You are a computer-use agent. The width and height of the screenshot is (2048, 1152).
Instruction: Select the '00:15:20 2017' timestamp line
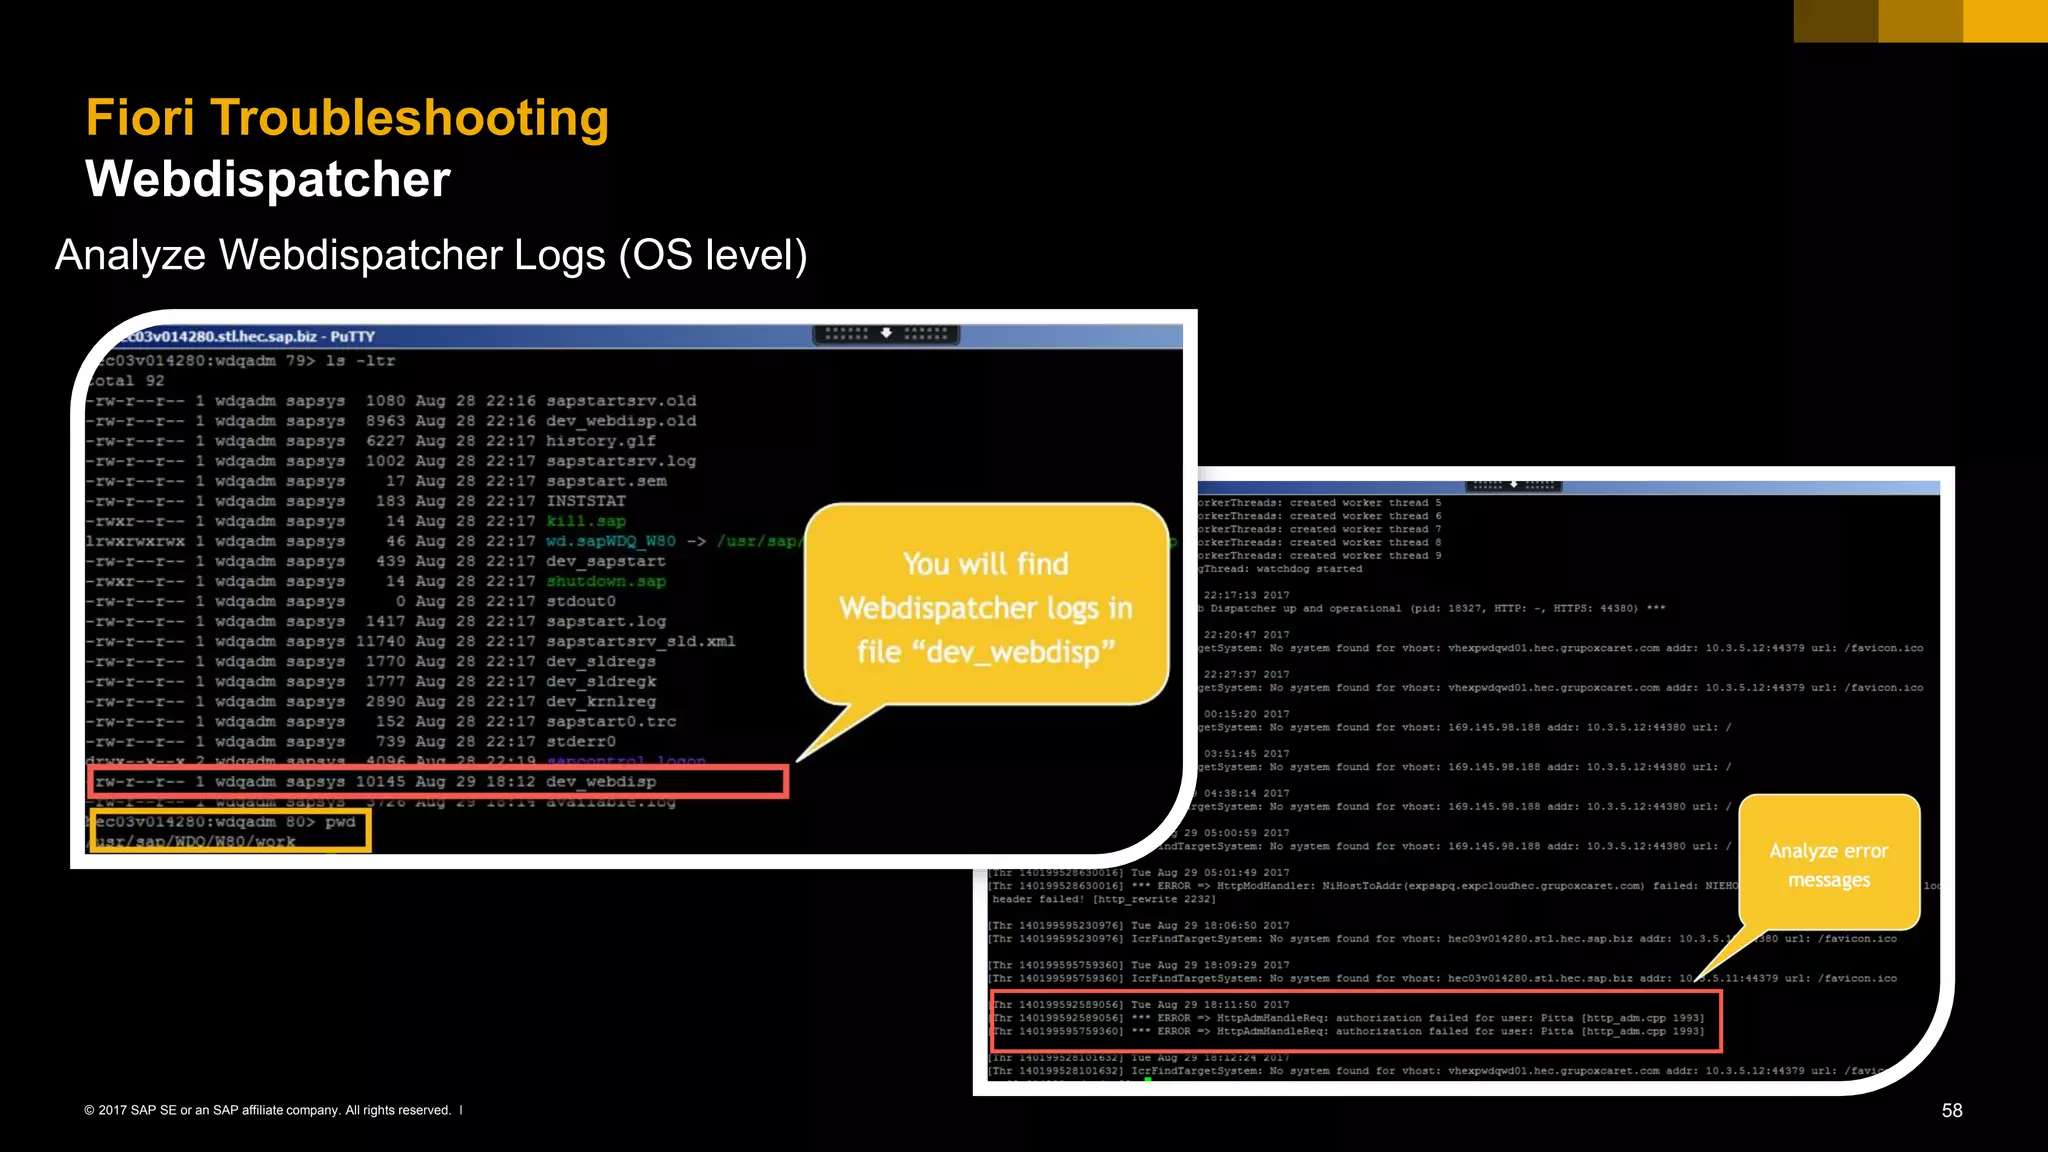pos(1246,714)
